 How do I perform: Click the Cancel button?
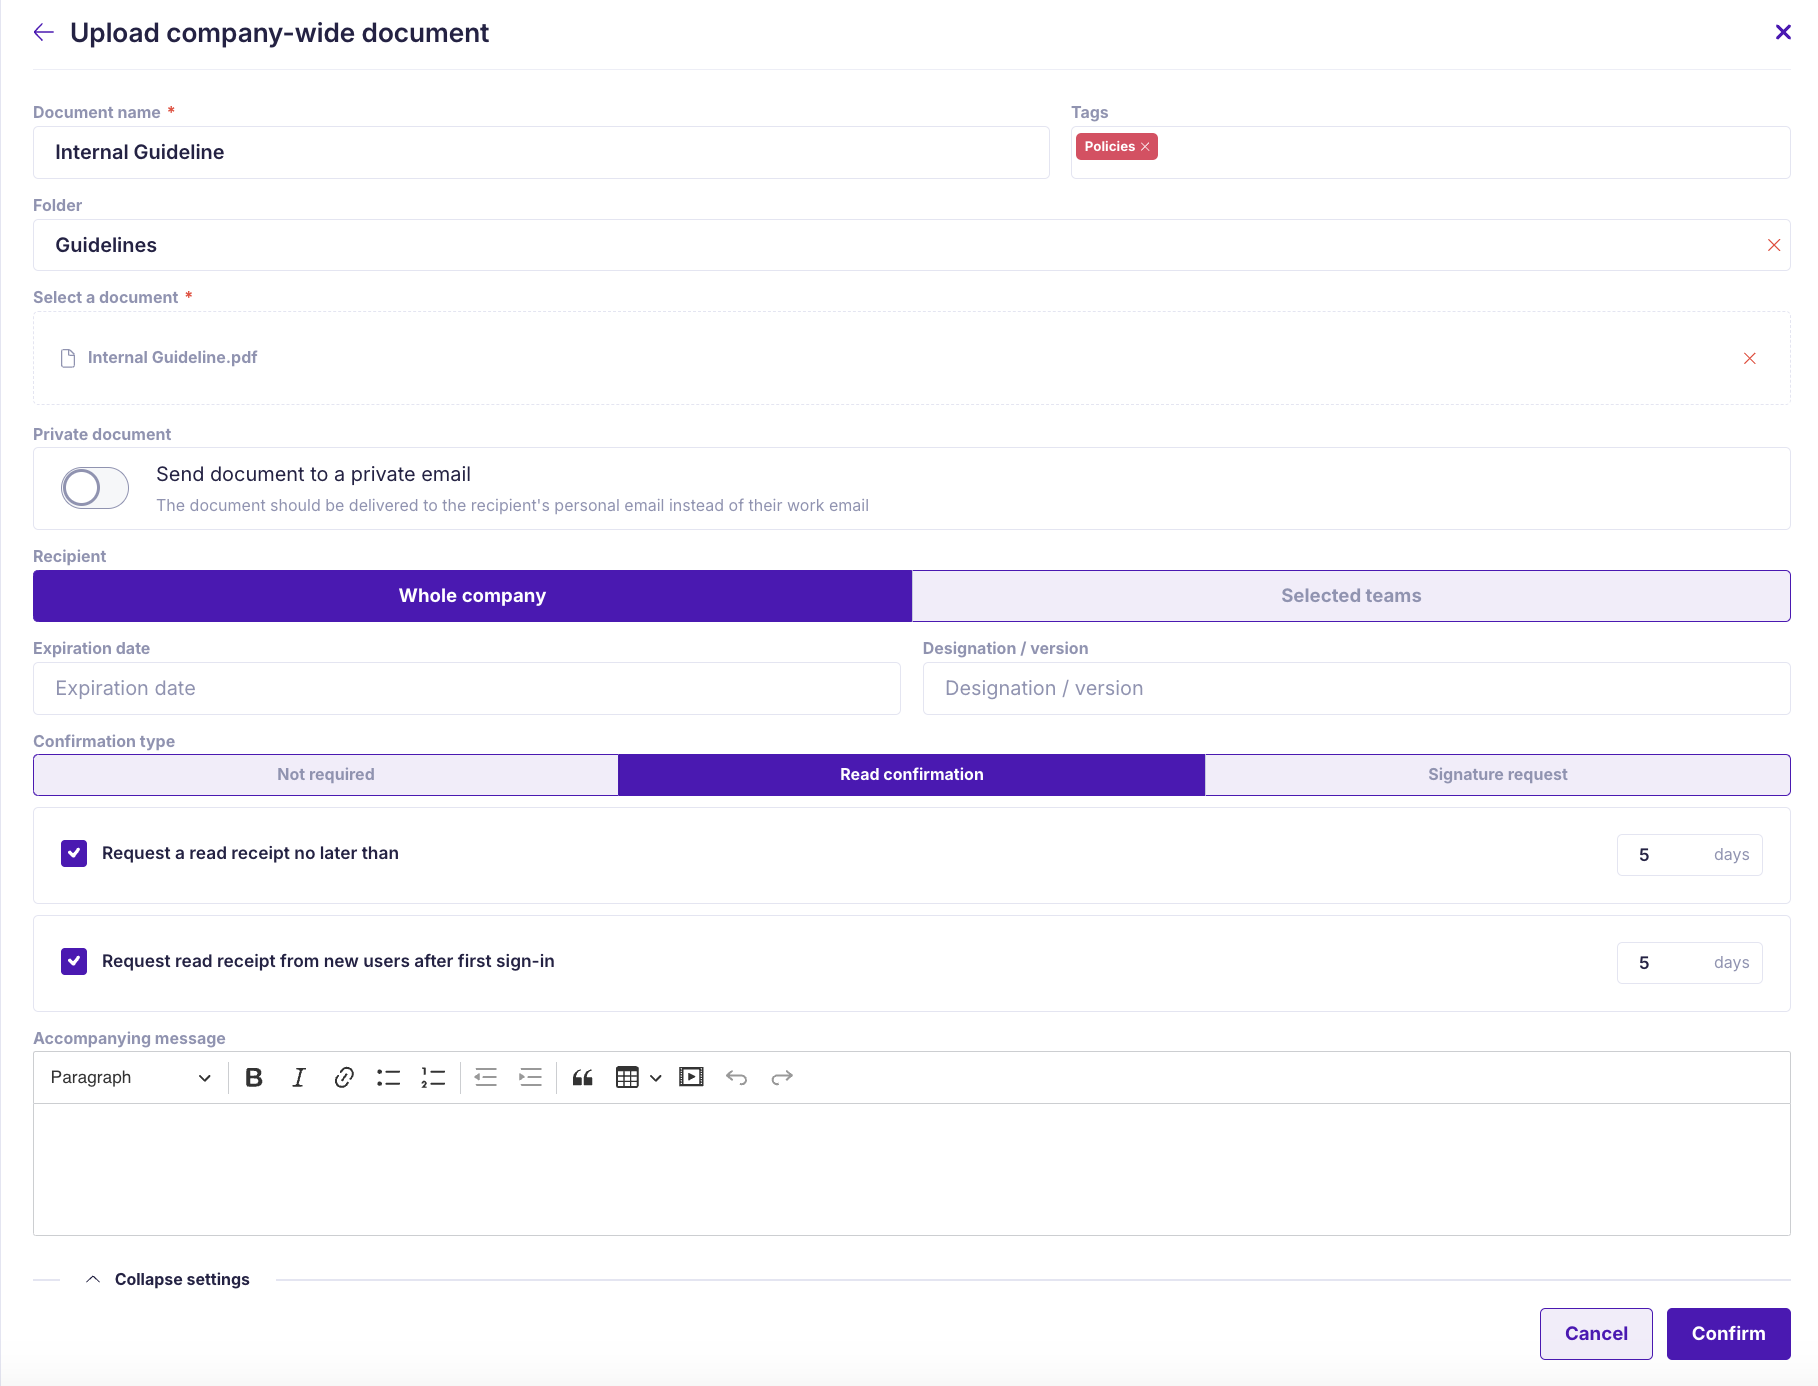(1596, 1334)
